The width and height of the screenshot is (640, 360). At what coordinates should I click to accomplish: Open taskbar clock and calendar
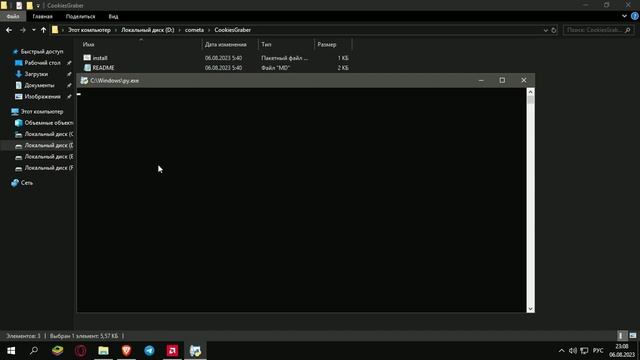pyautogui.click(x=622, y=351)
